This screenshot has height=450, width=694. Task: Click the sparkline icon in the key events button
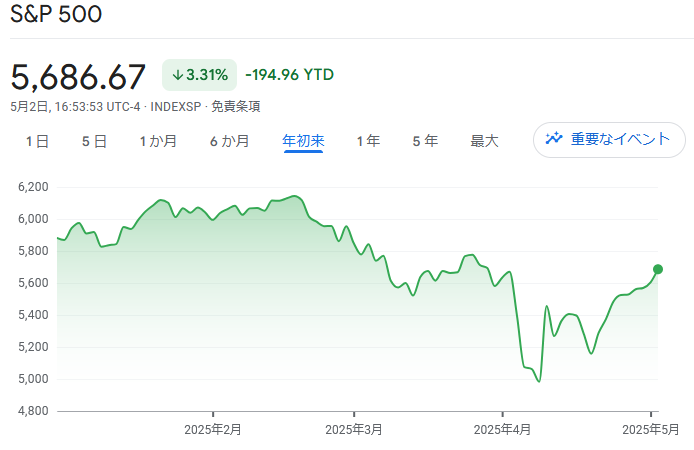[x=554, y=140]
